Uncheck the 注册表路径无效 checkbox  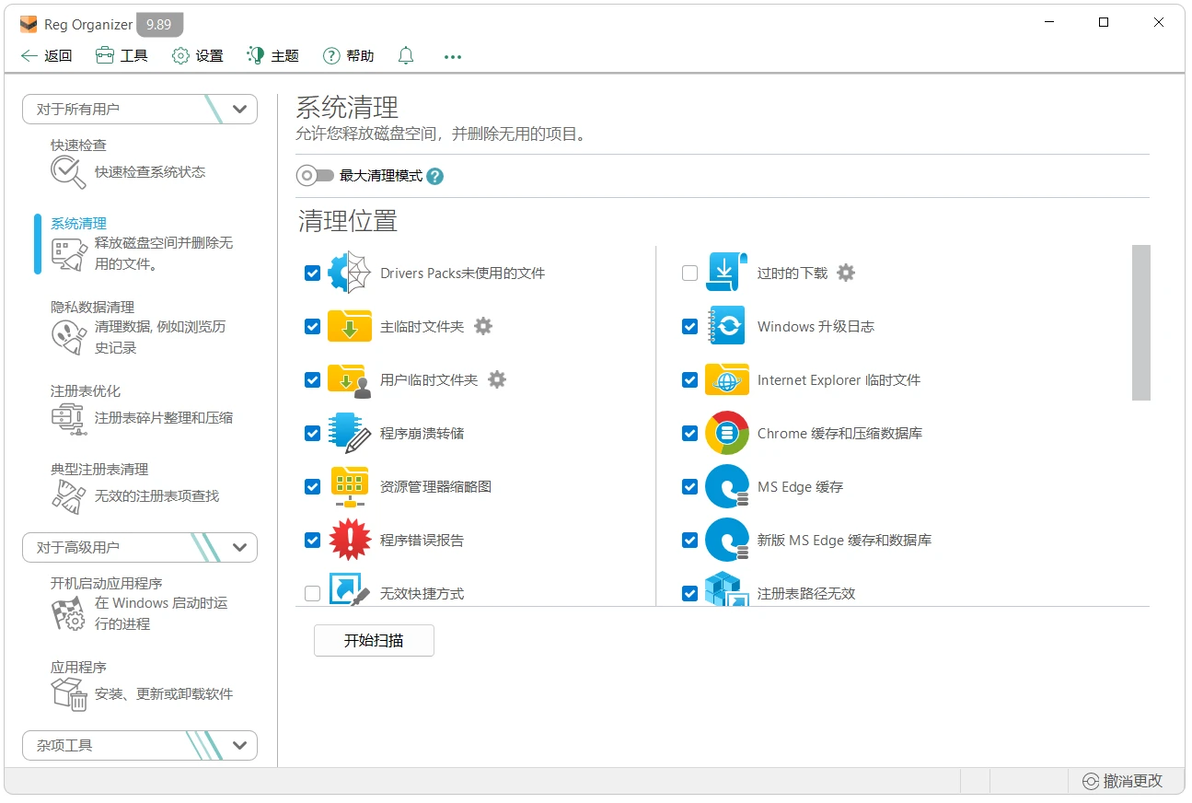[690, 593]
